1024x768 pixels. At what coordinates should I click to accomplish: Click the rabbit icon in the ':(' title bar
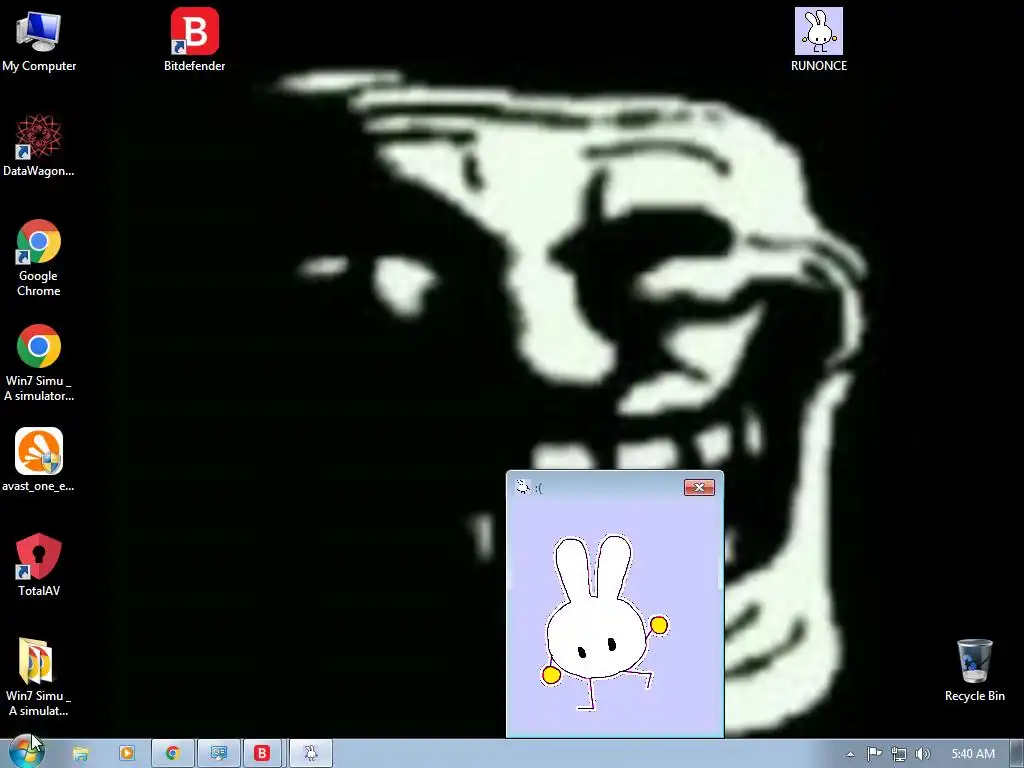[522, 487]
